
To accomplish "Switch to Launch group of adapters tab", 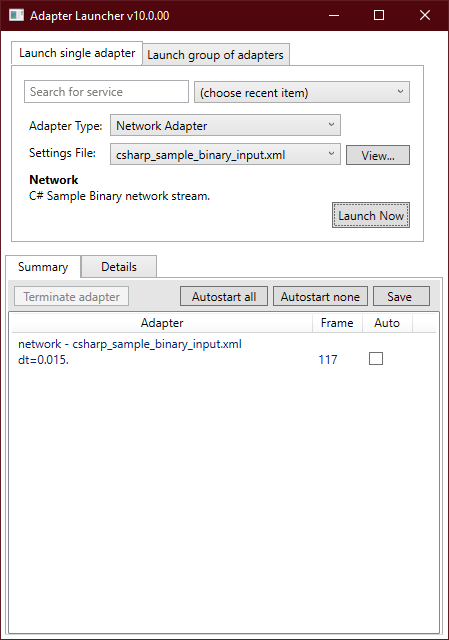I will 216,55.
